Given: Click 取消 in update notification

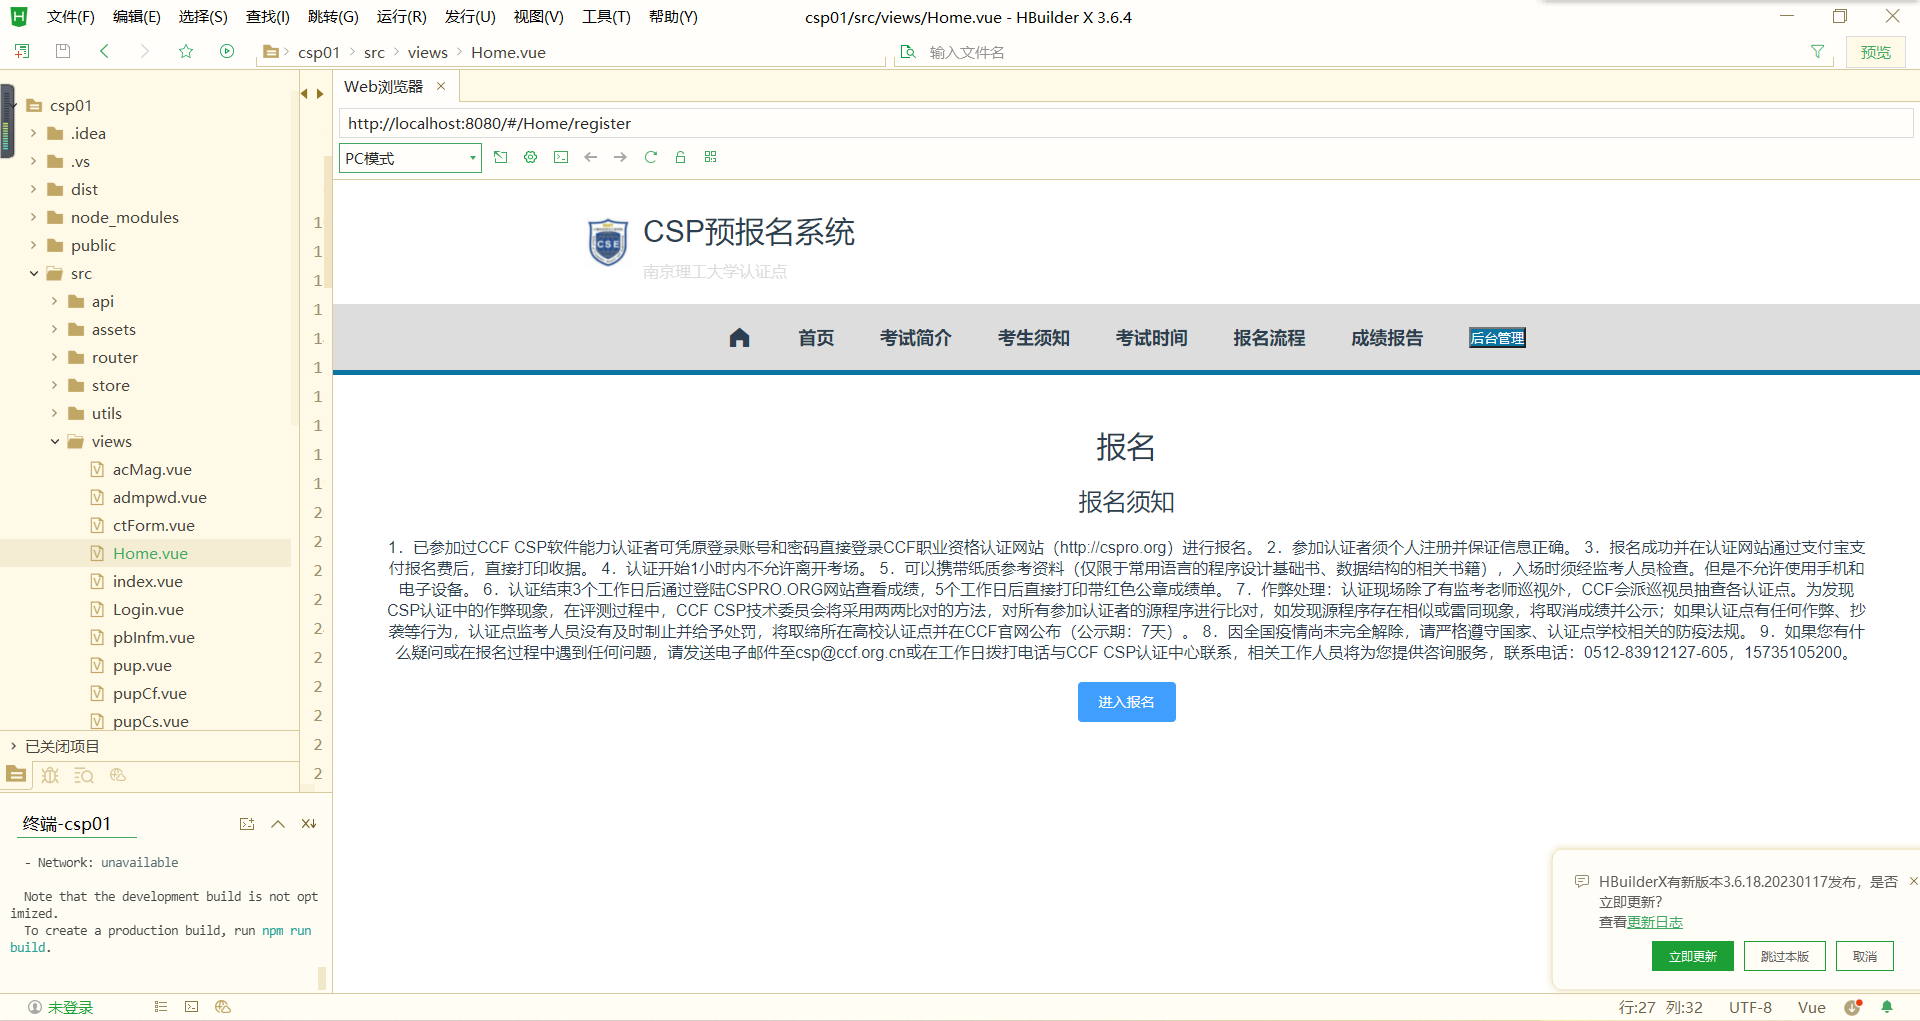Looking at the screenshot, I should [1865, 957].
